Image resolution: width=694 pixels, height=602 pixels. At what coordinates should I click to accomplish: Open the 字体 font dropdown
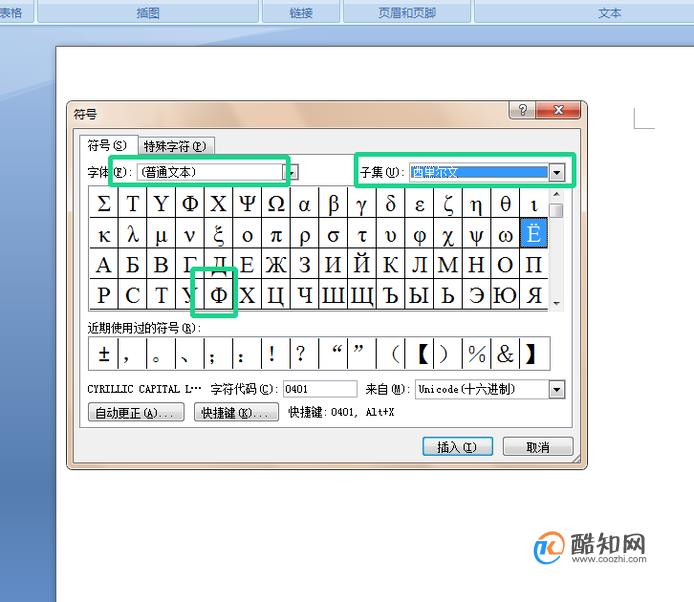[292, 172]
